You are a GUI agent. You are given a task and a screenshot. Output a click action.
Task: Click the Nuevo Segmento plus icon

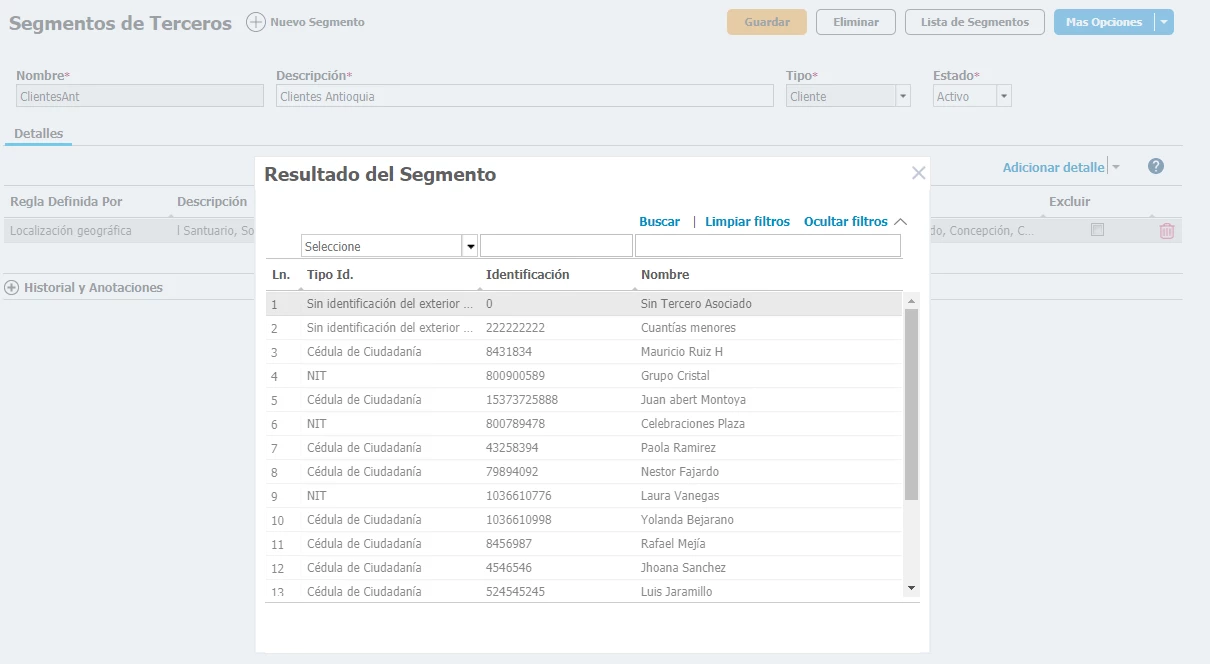(x=256, y=22)
